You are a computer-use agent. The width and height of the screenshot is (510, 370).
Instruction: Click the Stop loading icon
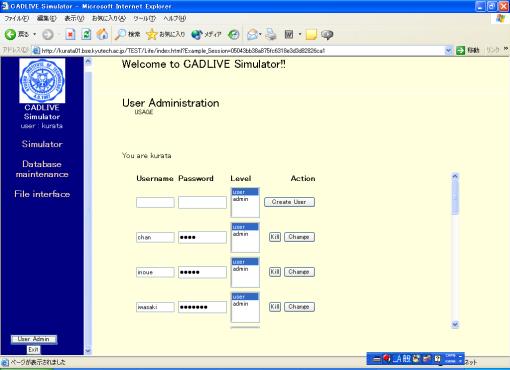tap(70, 34)
